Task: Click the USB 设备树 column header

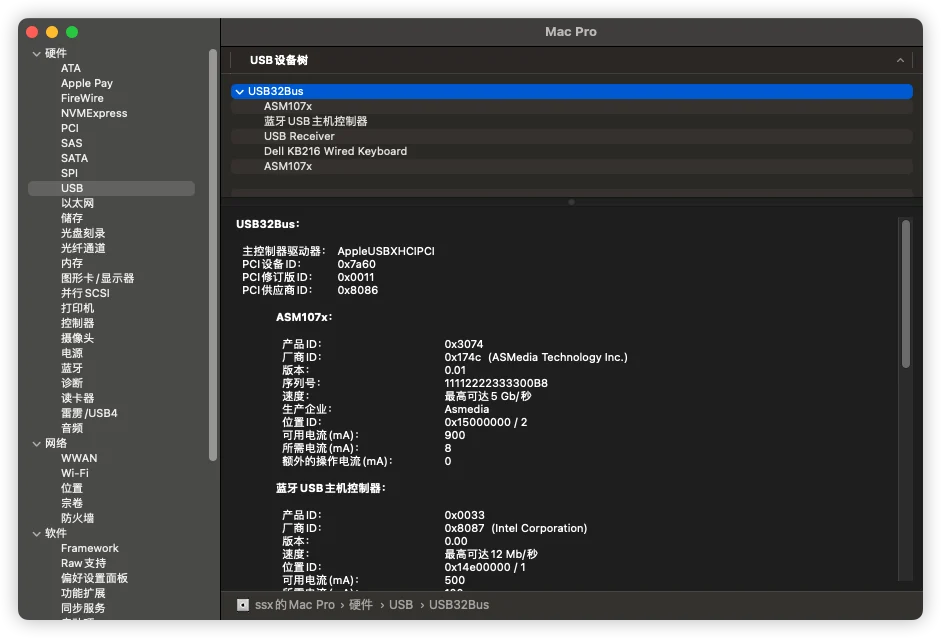Action: coord(572,61)
